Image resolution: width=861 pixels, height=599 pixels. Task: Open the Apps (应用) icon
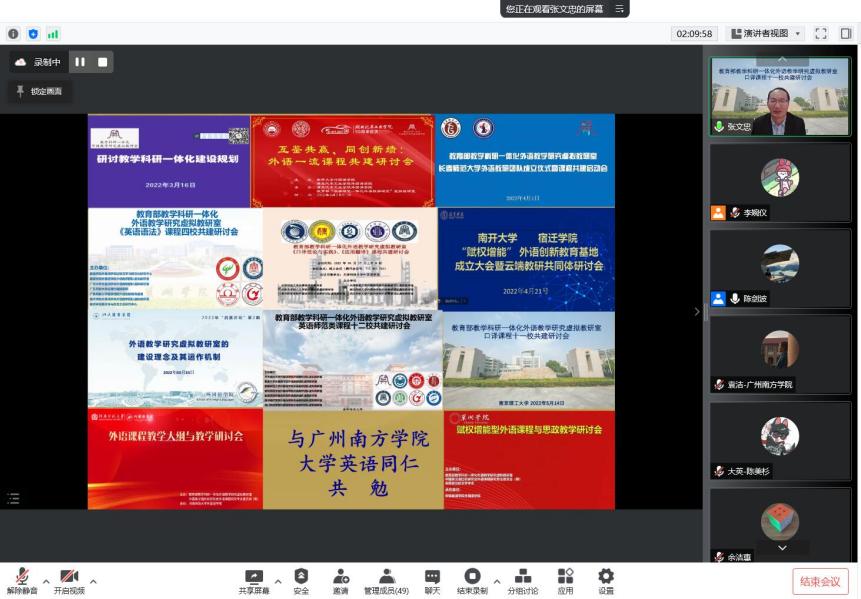(x=565, y=577)
